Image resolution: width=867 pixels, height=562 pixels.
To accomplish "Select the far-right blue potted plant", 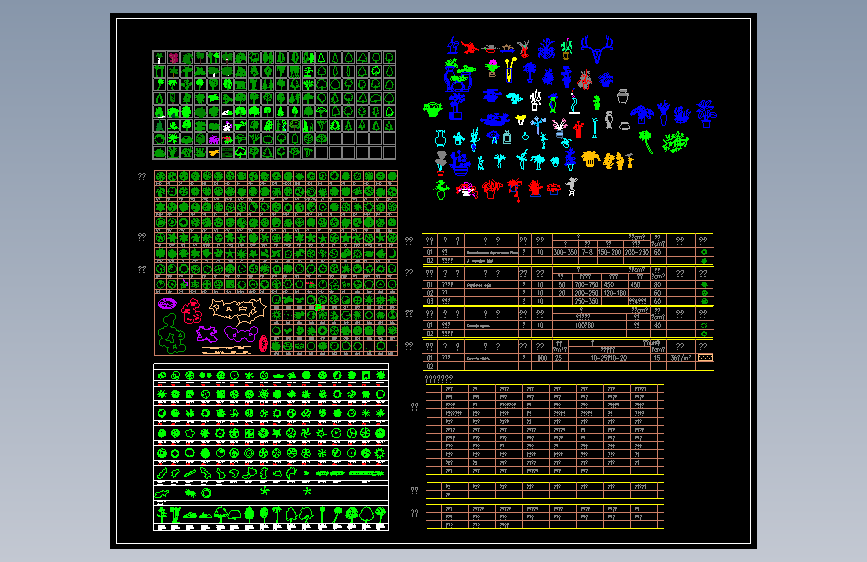I will [x=707, y=114].
